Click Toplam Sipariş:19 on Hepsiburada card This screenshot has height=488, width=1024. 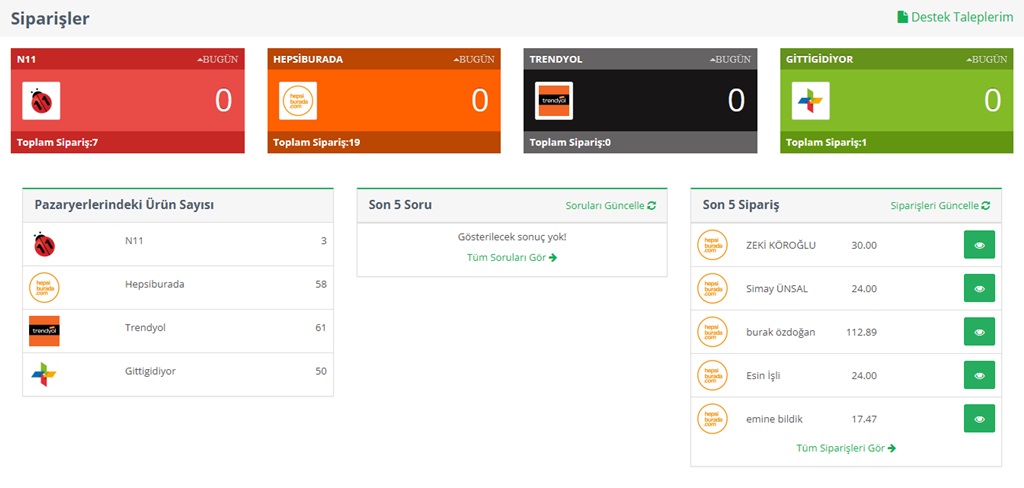[x=316, y=142]
